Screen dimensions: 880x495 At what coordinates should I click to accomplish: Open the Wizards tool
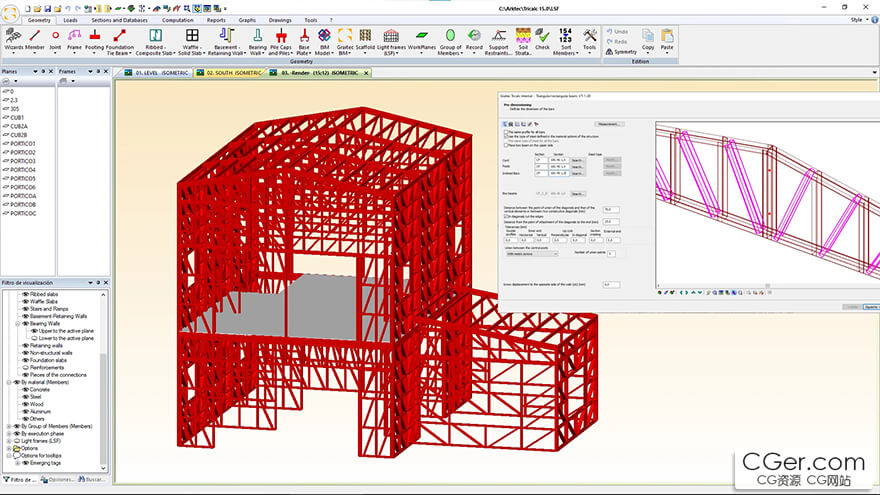[13, 40]
